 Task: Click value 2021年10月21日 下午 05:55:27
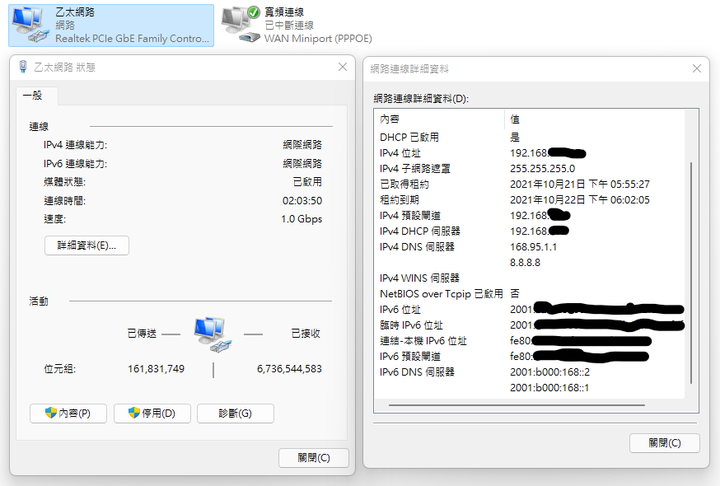click(579, 184)
